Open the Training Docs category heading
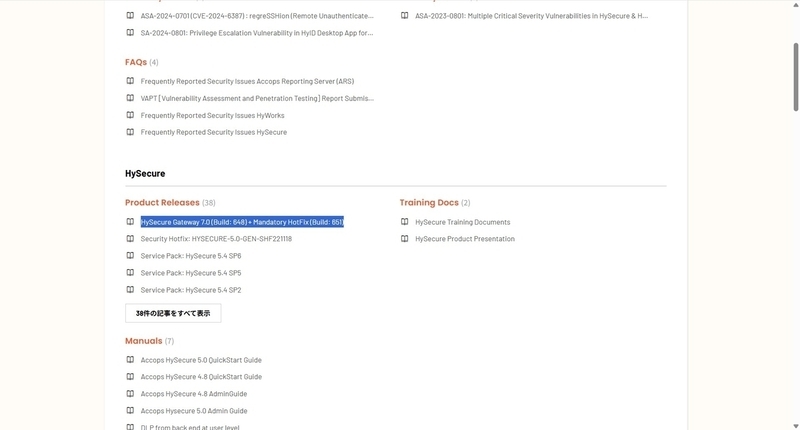This screenshot has width=800, height=430. click(429, 203)
